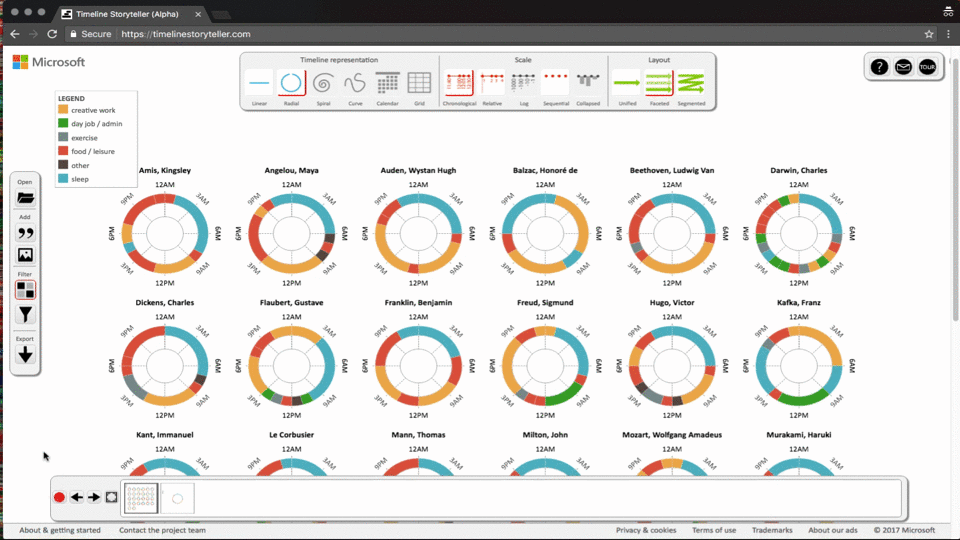Select the Spiral timeline representation
The image size is (960, 540).
[x=322, y=84]
